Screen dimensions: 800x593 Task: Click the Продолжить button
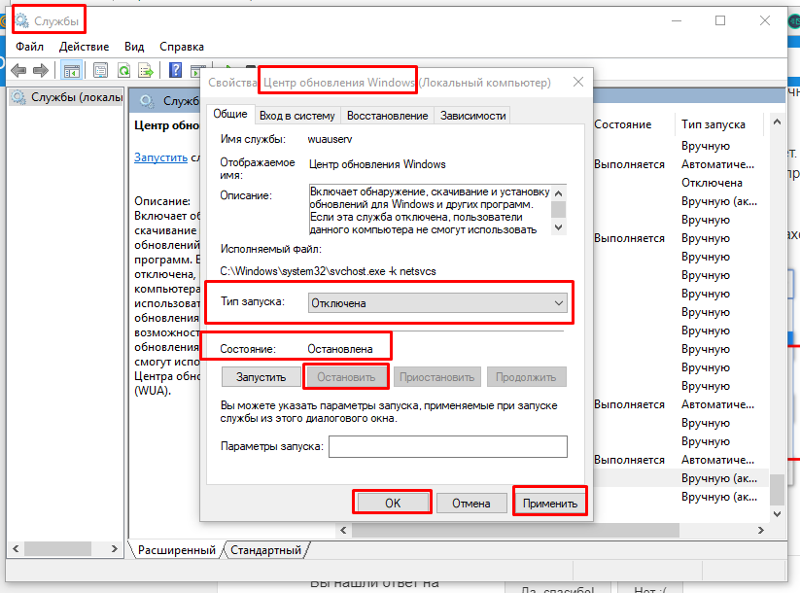click(x=526, y=377)
